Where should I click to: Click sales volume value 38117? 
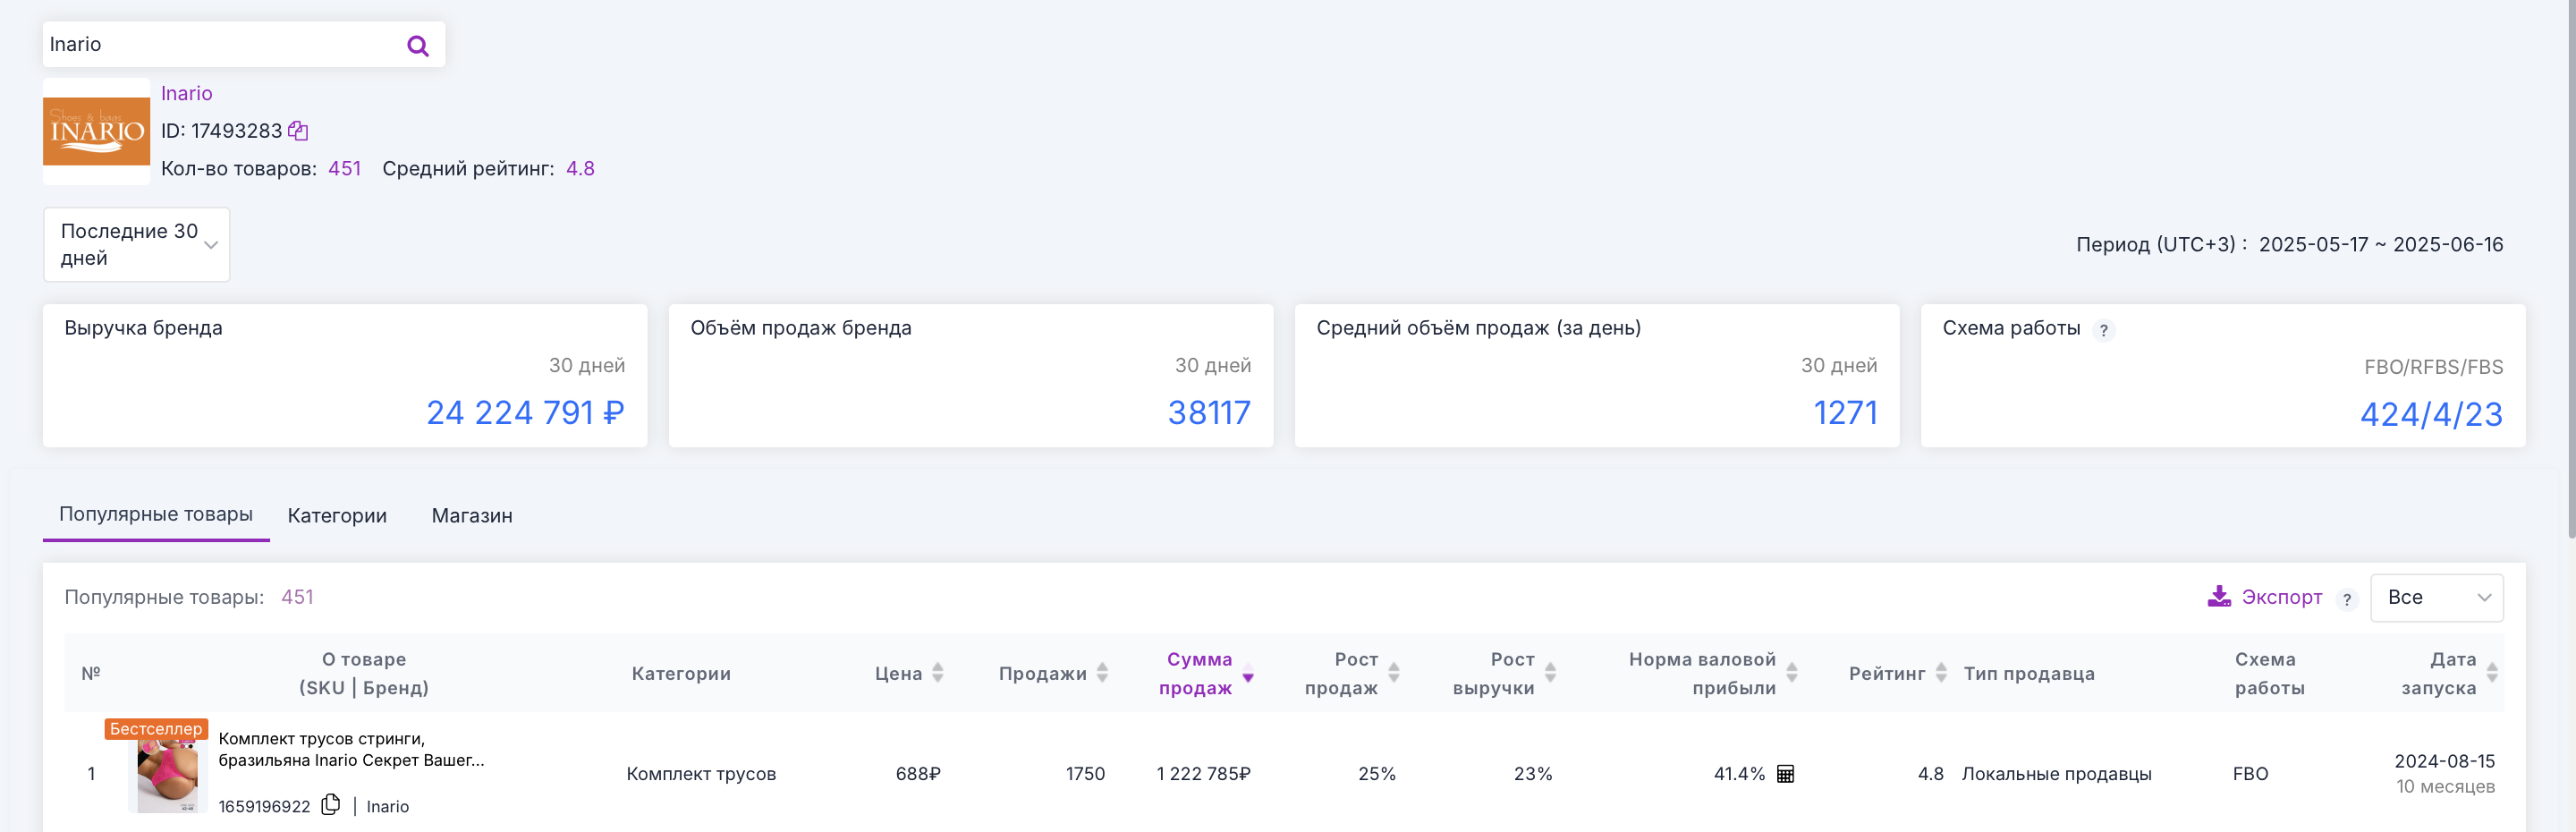pyautogui.click(x=1209, y=413)
